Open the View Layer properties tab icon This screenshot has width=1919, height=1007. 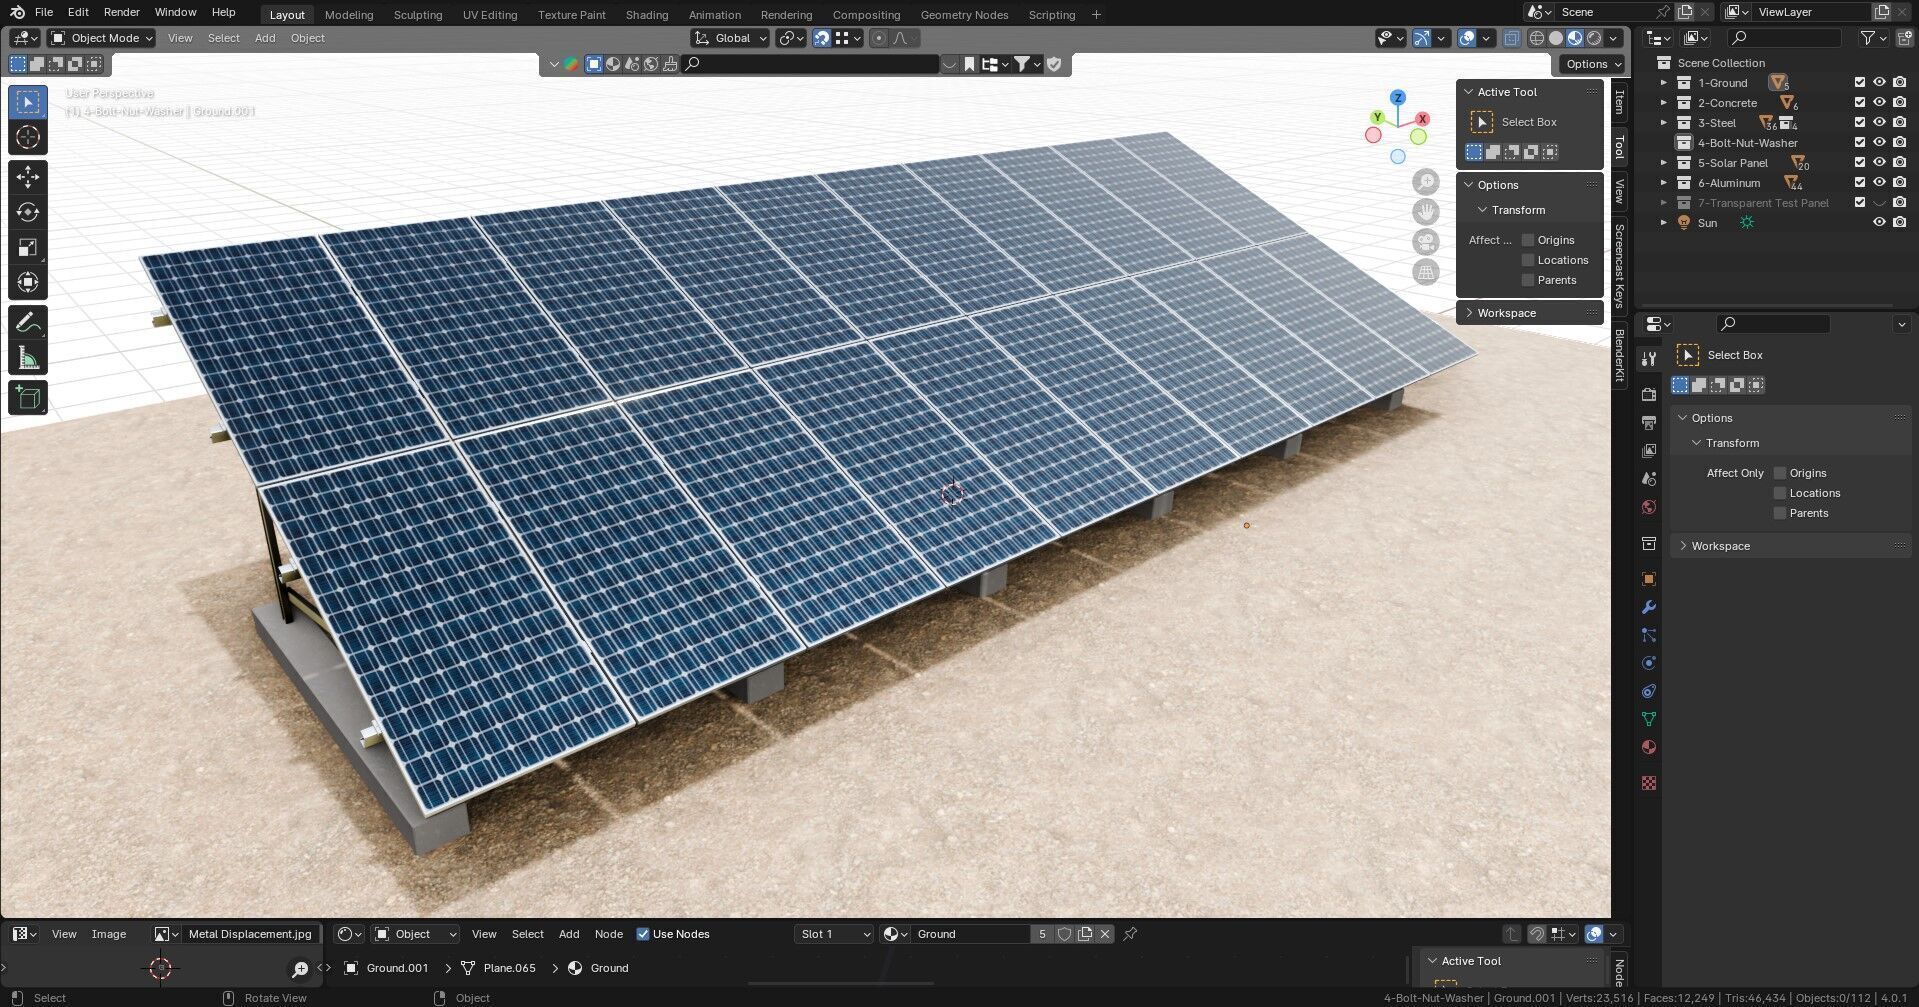click(1649, 451)
